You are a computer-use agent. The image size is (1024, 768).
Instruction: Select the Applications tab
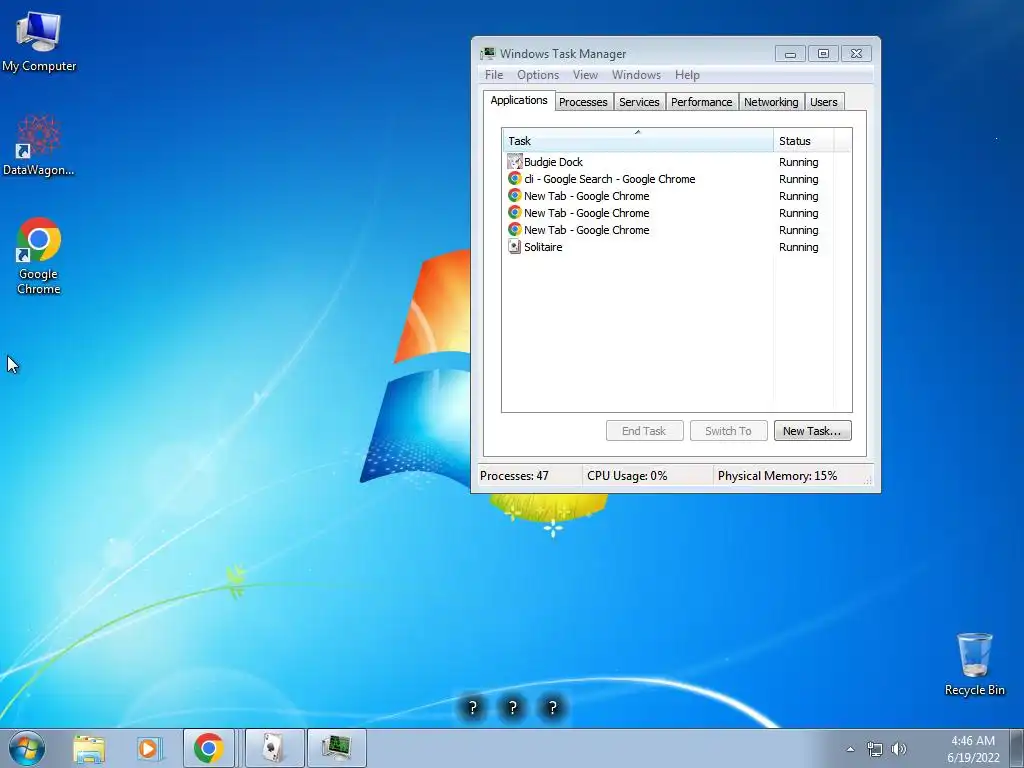519,100
